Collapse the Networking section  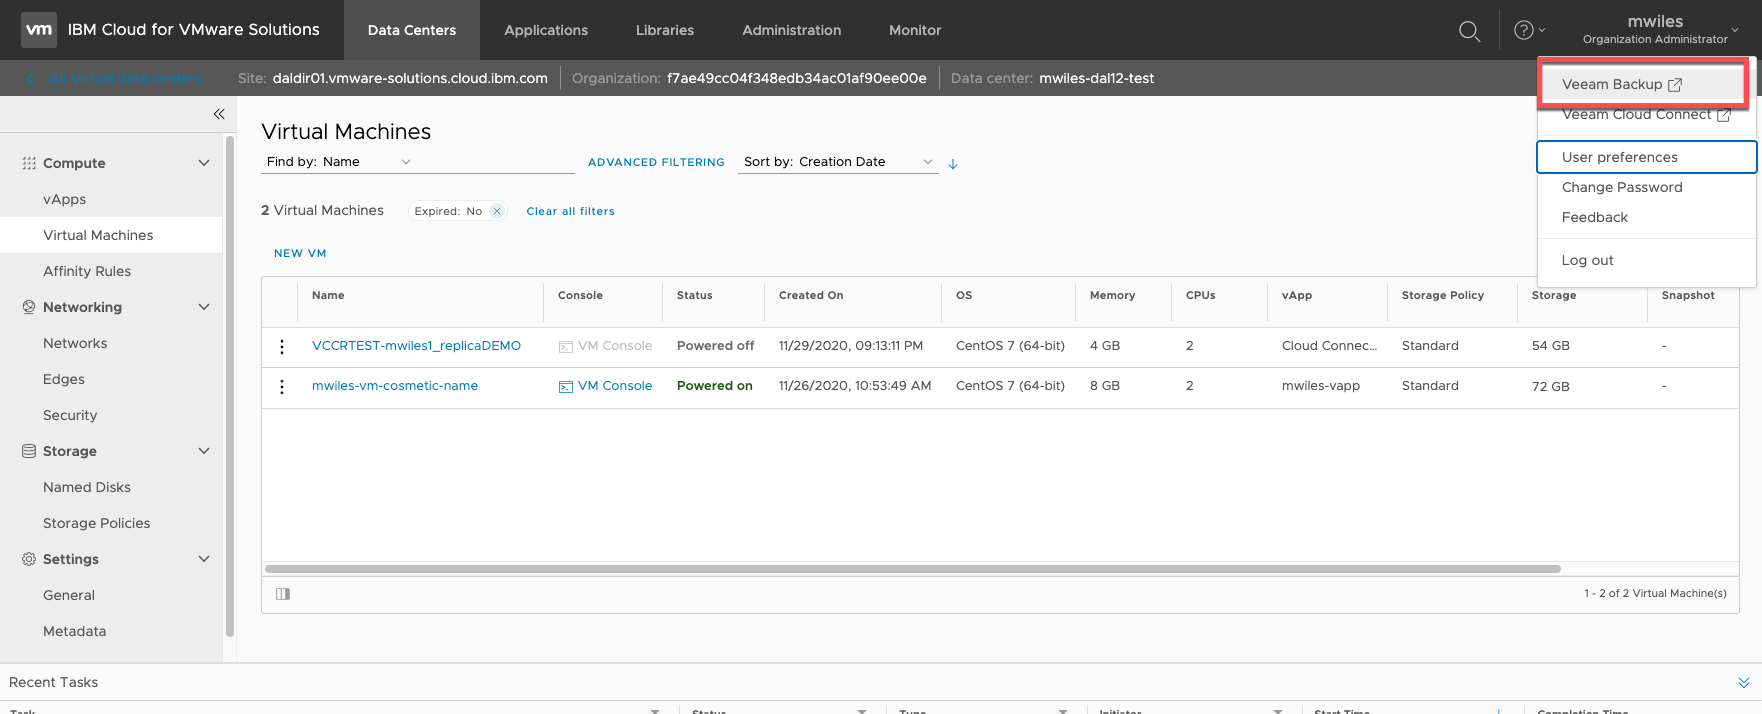coord(204,307)
